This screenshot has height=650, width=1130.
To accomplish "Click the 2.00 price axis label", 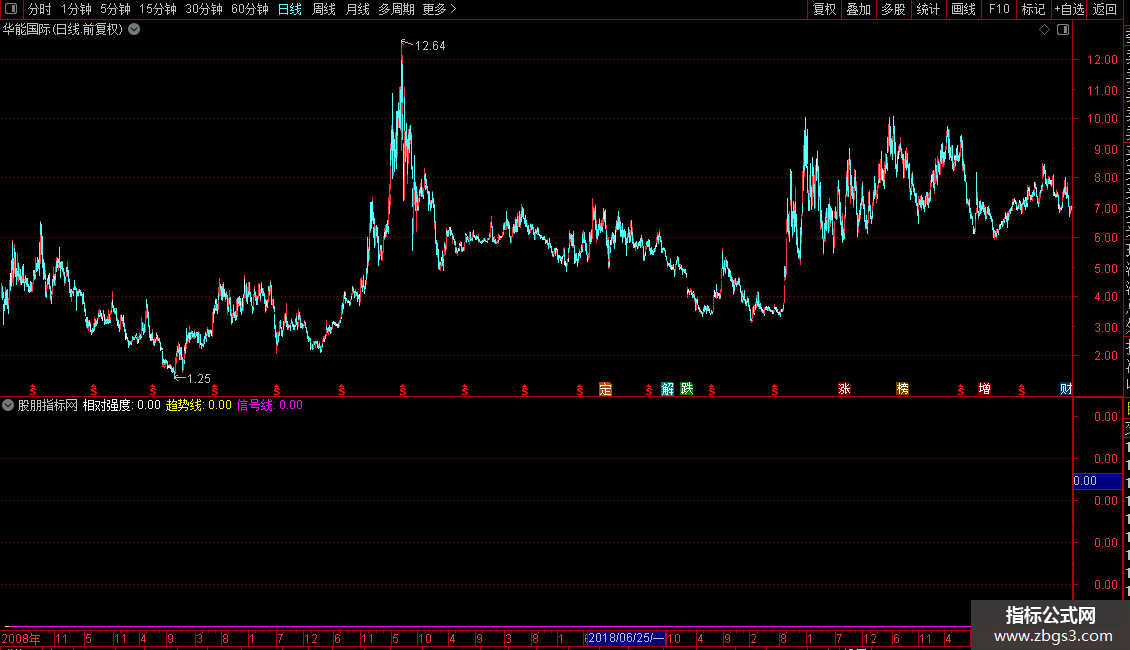I will [1105, 356].
